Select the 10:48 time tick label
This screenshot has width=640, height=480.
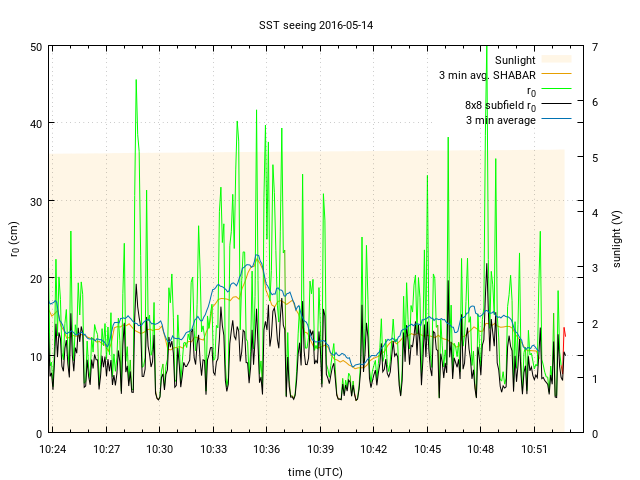(480, 450)
